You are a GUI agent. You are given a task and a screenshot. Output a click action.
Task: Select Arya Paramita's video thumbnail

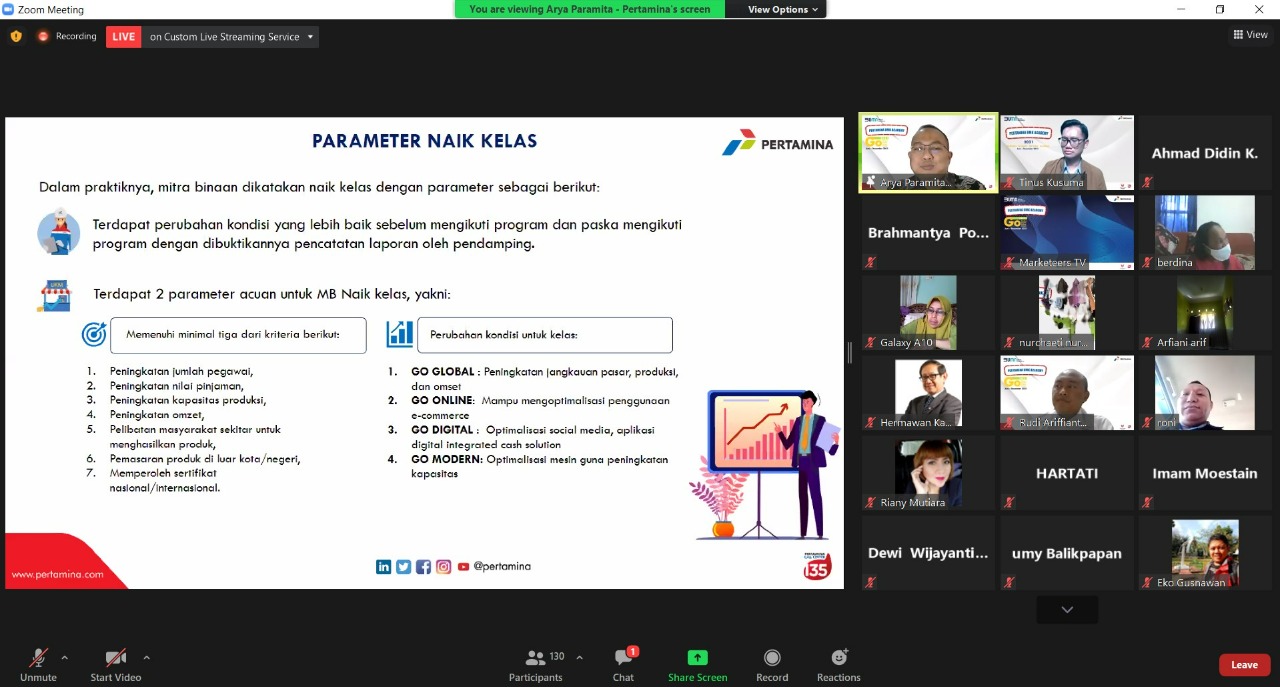(x=929, y=152)
